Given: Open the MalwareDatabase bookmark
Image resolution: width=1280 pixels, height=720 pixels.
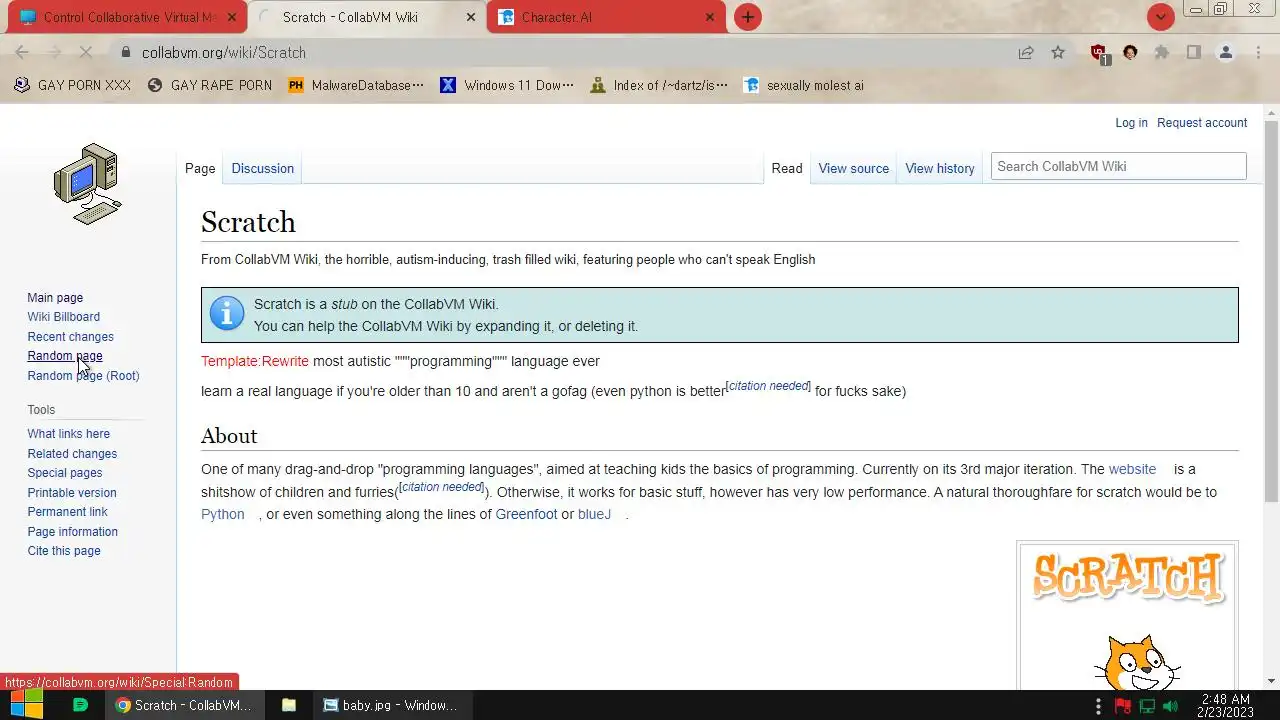Looking at the screenshot, I should (356, 85).
